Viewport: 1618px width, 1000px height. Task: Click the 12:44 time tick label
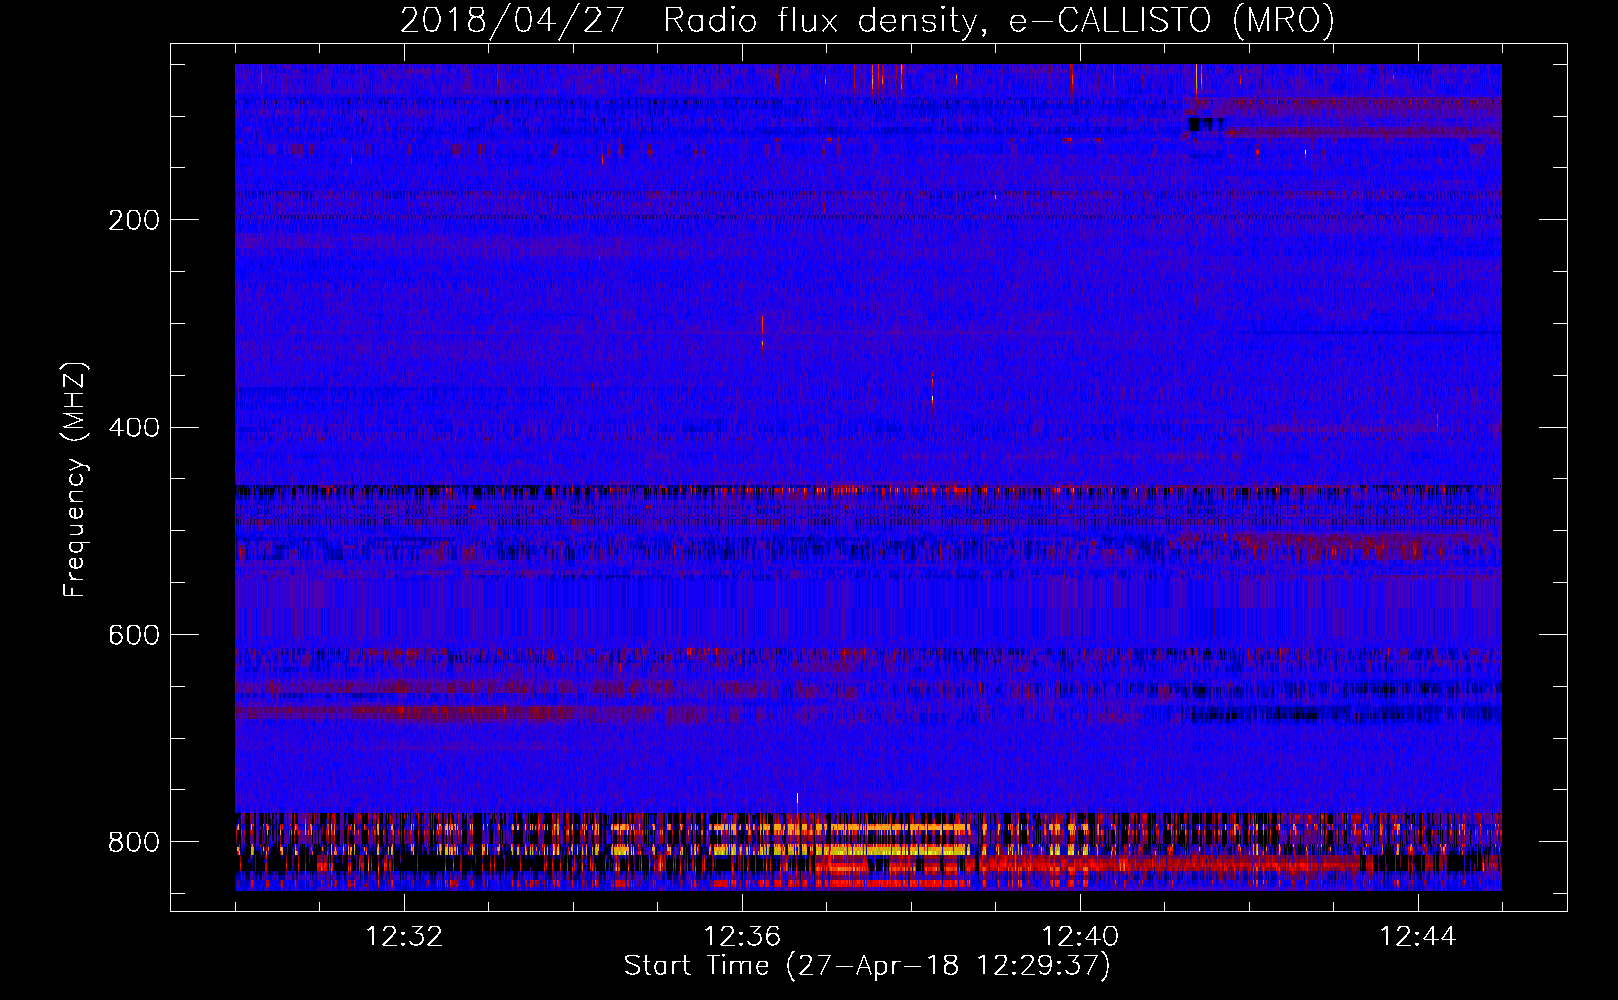pos(1418,937)
